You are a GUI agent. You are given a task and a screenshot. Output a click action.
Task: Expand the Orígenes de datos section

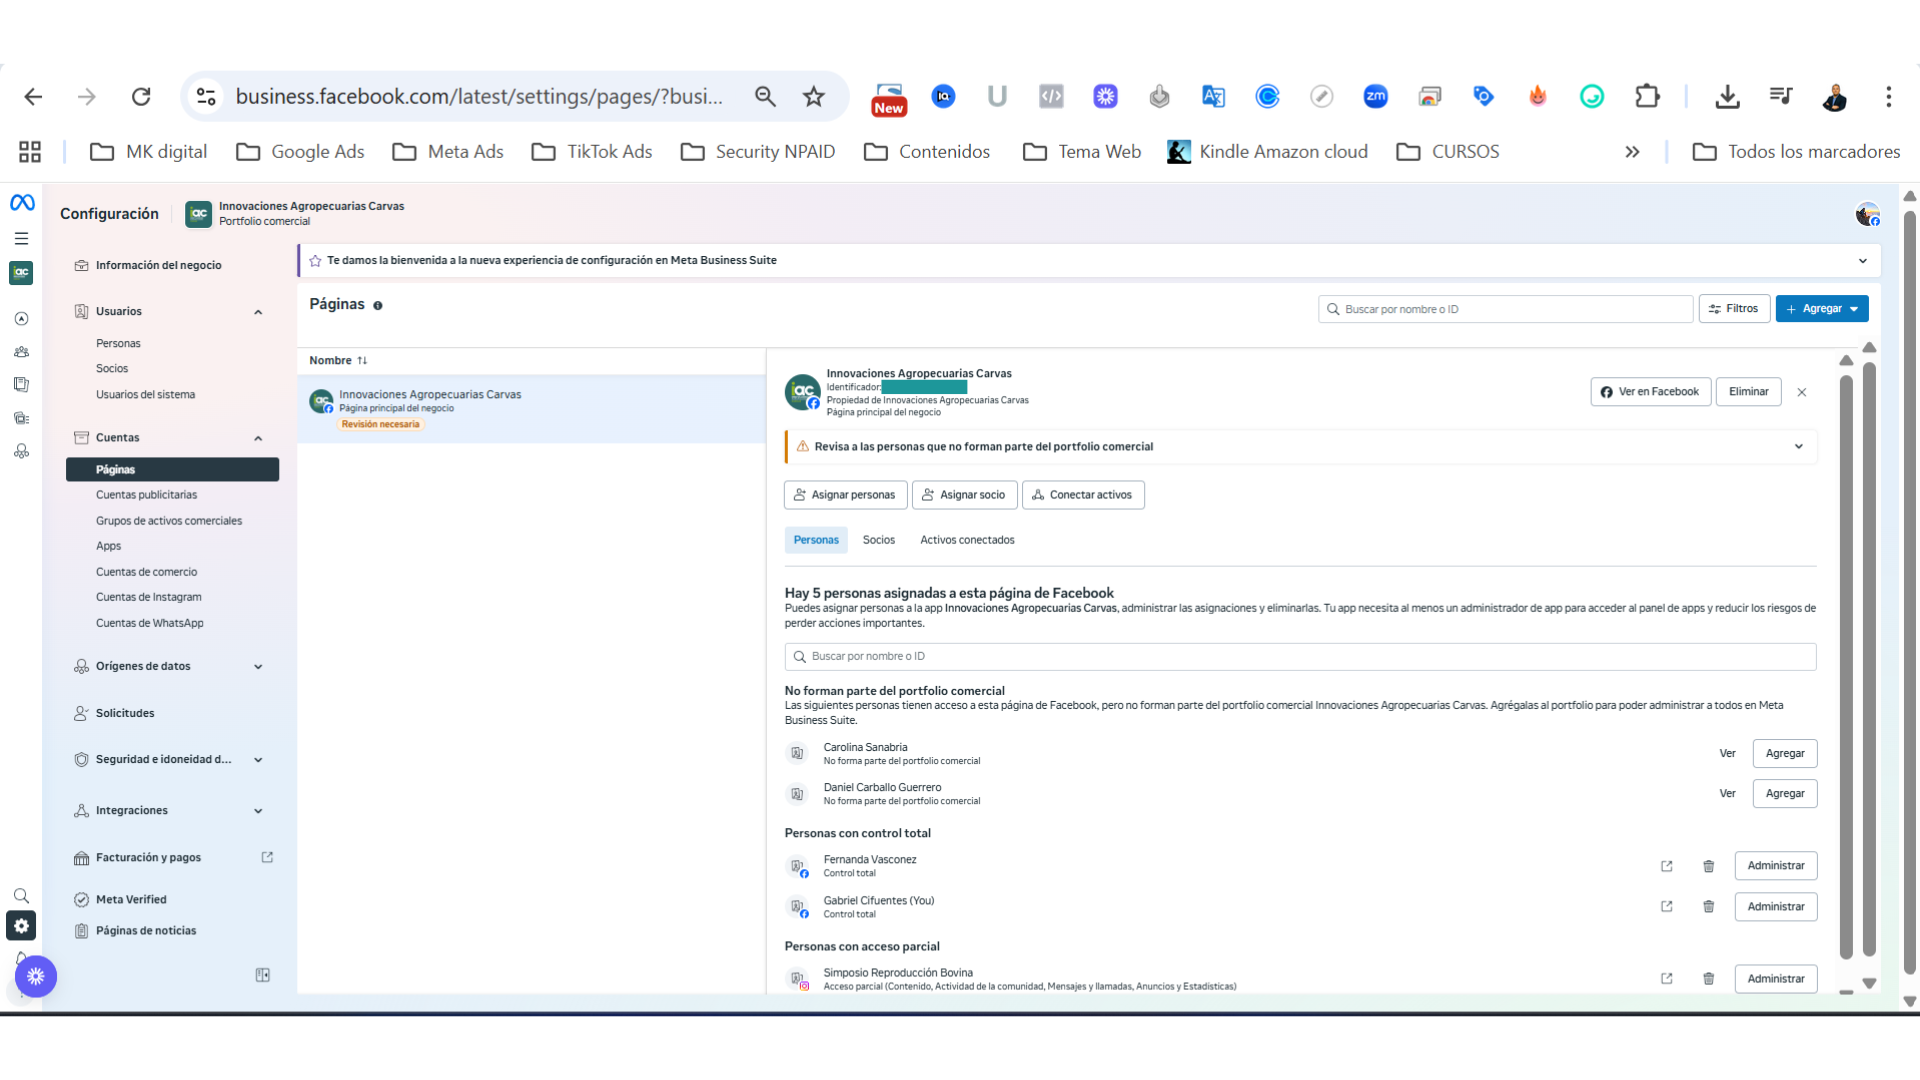pos(258,666)
